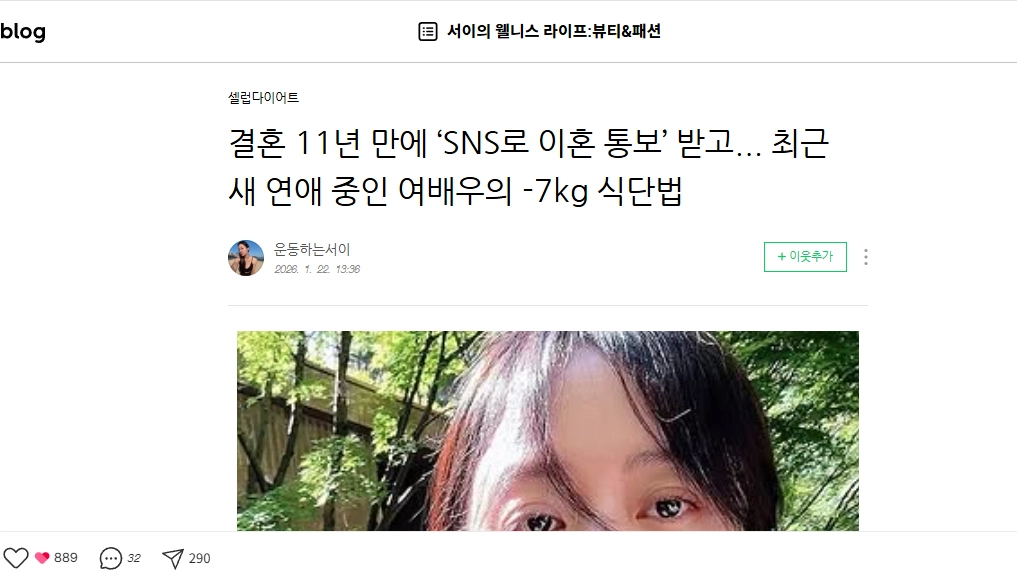Open blog title 서이의 웰니스 라이프:뷰티&패션

(x=554, y=31)
